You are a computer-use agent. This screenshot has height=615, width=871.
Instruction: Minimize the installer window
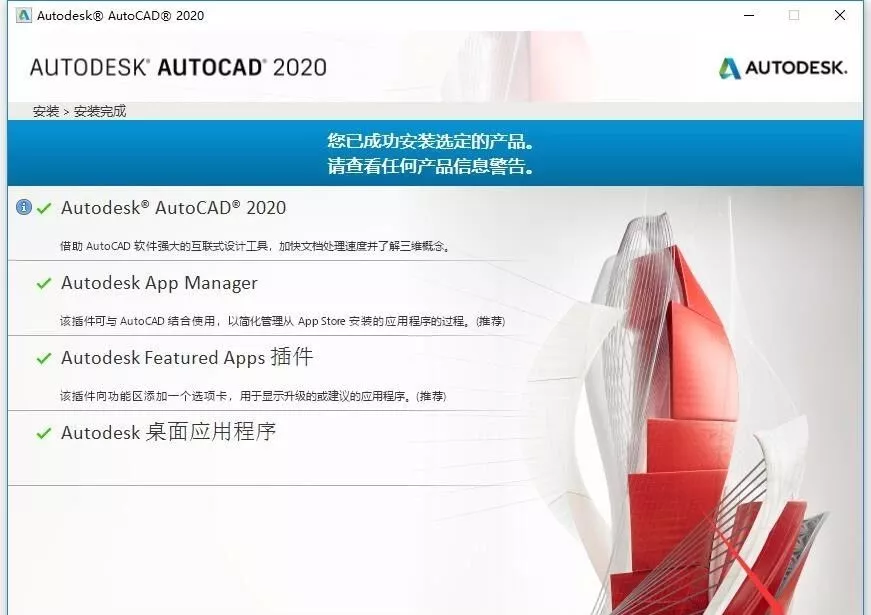point(749,15)
